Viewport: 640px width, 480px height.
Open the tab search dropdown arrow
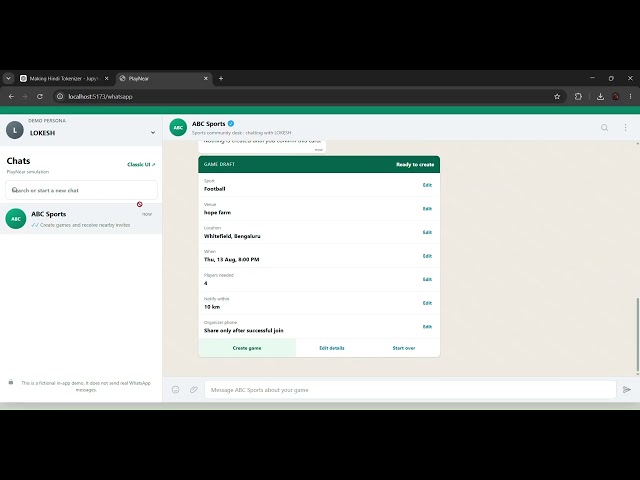8,78
